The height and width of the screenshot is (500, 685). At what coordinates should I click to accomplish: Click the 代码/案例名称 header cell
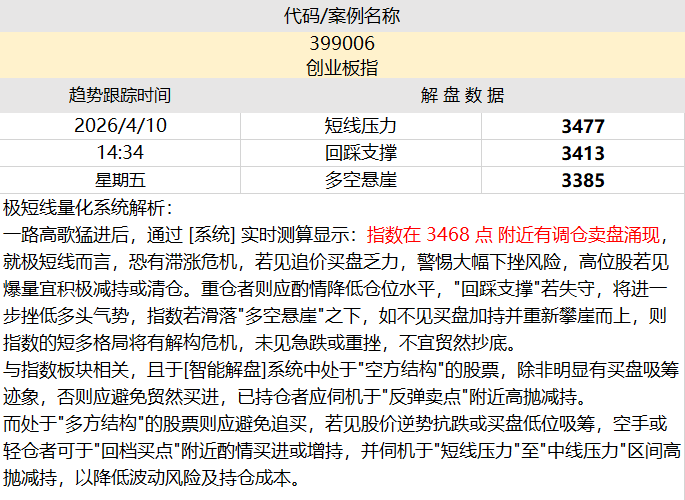pos(342,17)
